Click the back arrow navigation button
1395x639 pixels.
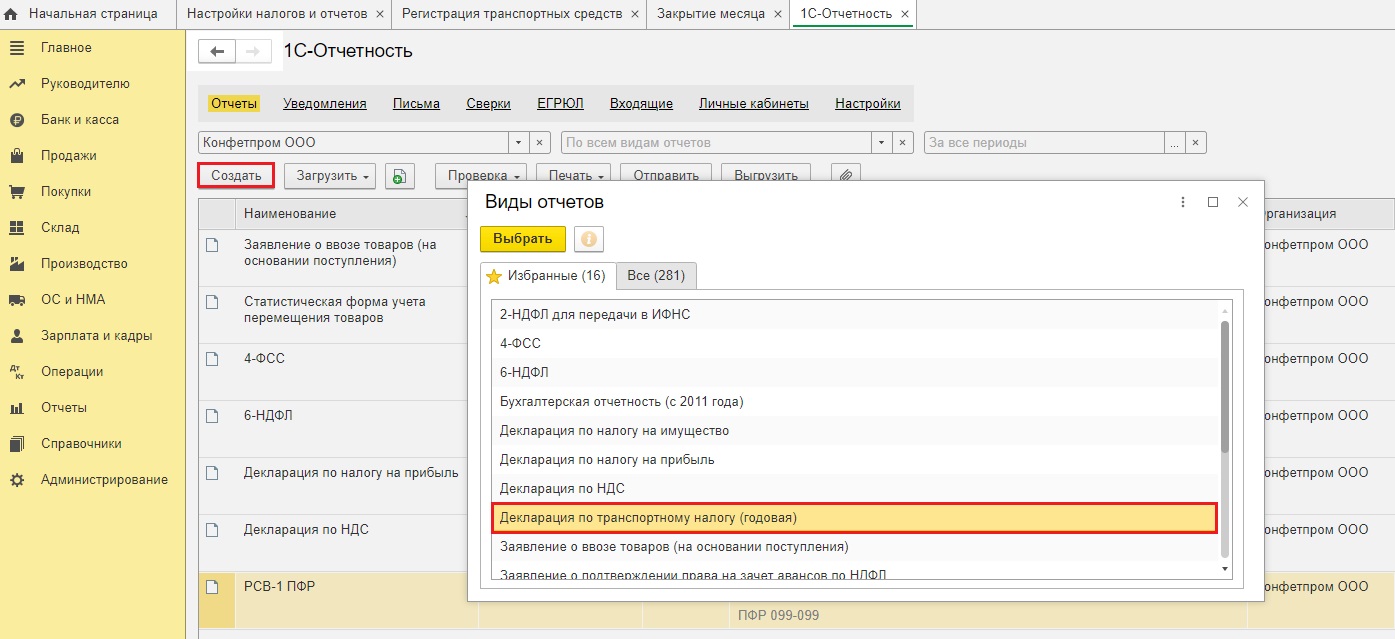217,52
